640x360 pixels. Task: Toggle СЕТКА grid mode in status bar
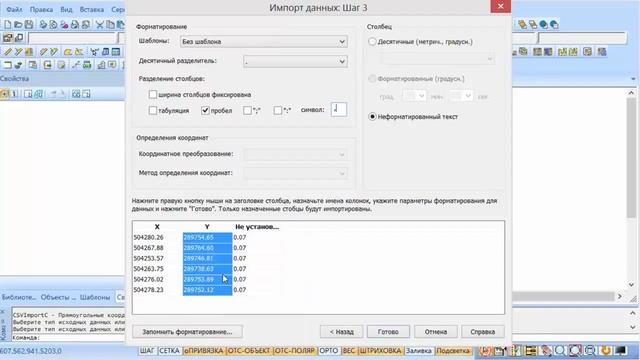point(169,351)
